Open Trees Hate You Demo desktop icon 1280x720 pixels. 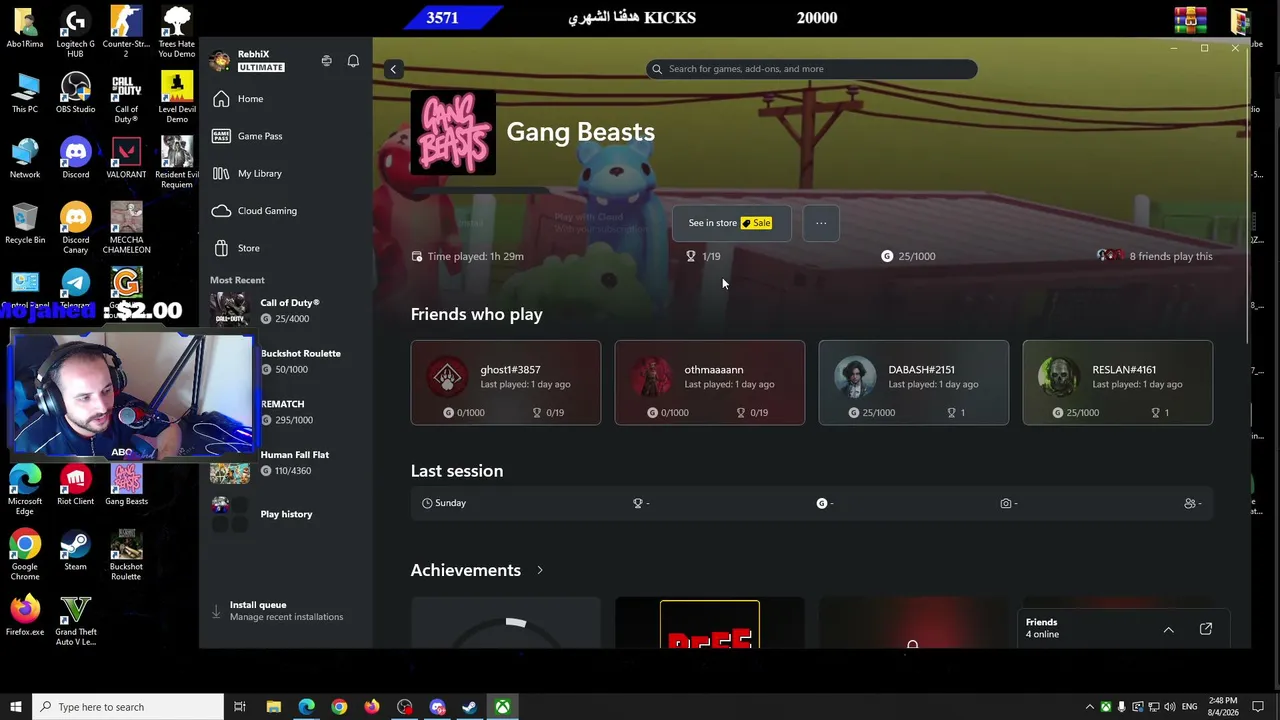pos(177,33)
